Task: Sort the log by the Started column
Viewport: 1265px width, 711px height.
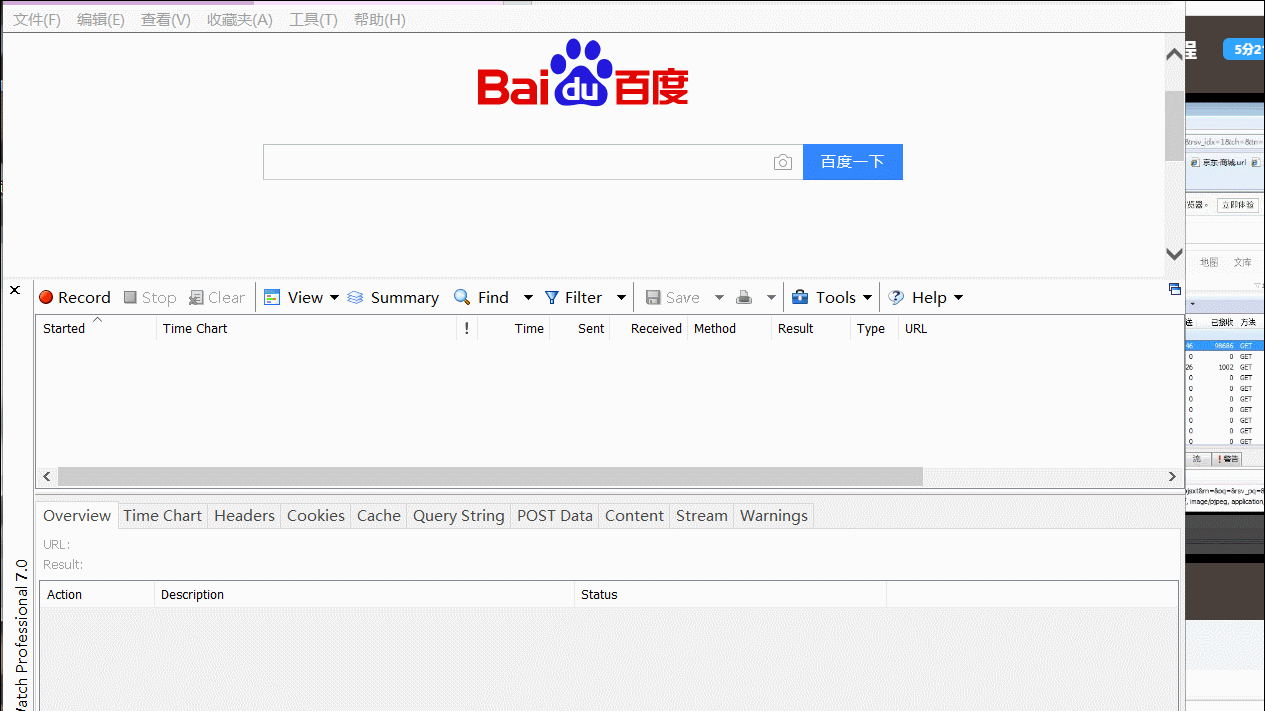Action: coord(96,328)
